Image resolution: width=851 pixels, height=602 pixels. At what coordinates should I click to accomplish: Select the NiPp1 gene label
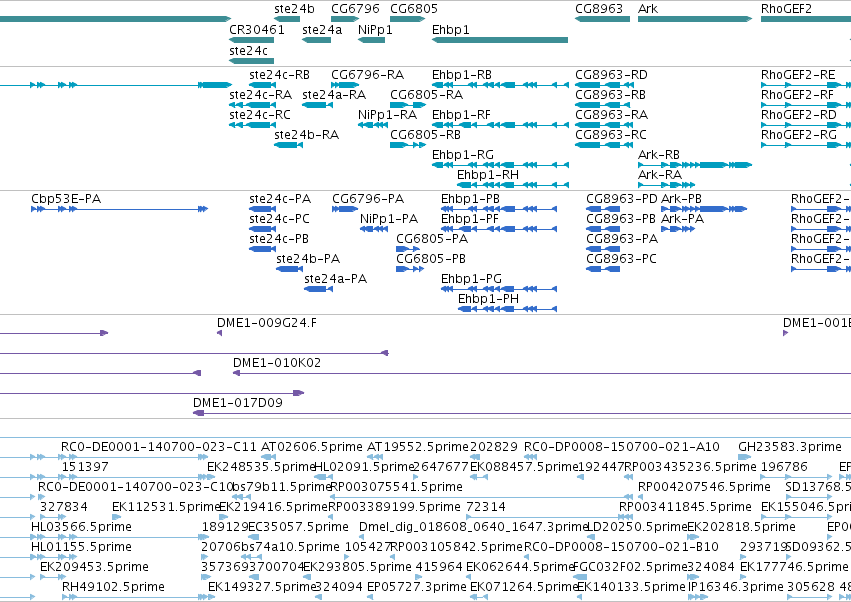pos(375,30)
